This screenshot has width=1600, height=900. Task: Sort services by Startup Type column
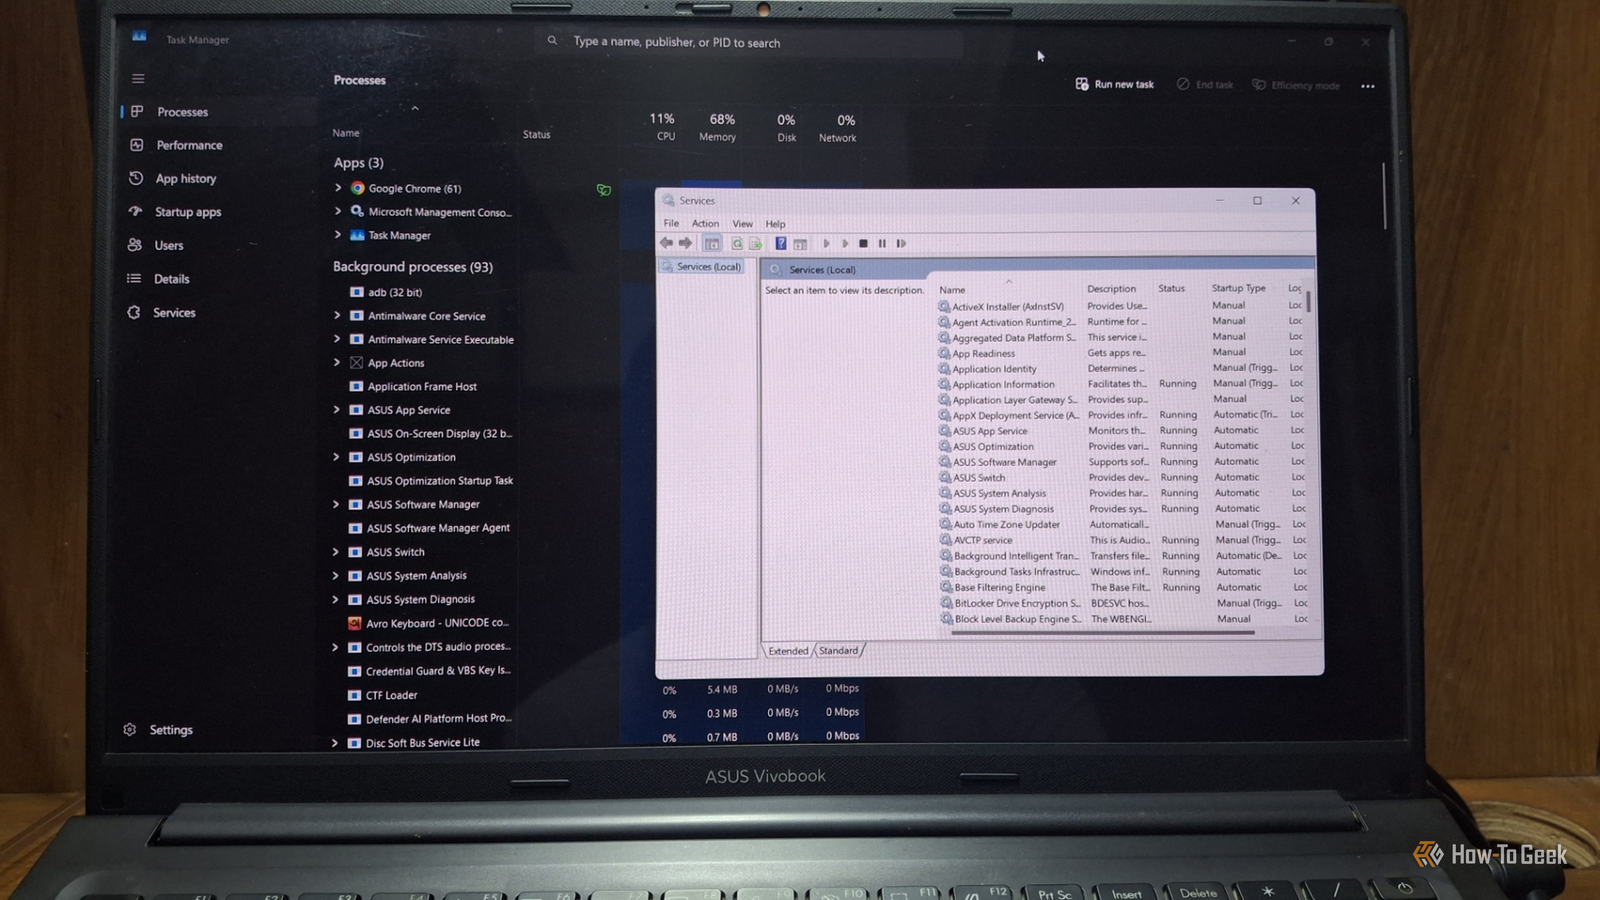pos(1239,288)
